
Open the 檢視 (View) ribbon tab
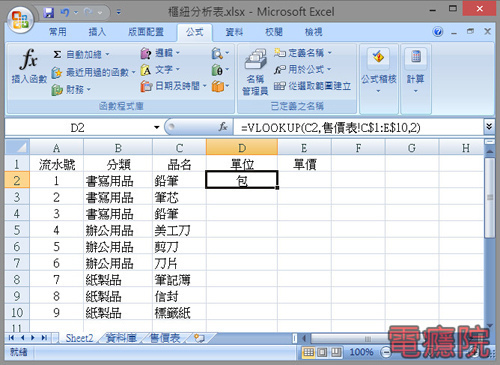[x=314, y=32]
